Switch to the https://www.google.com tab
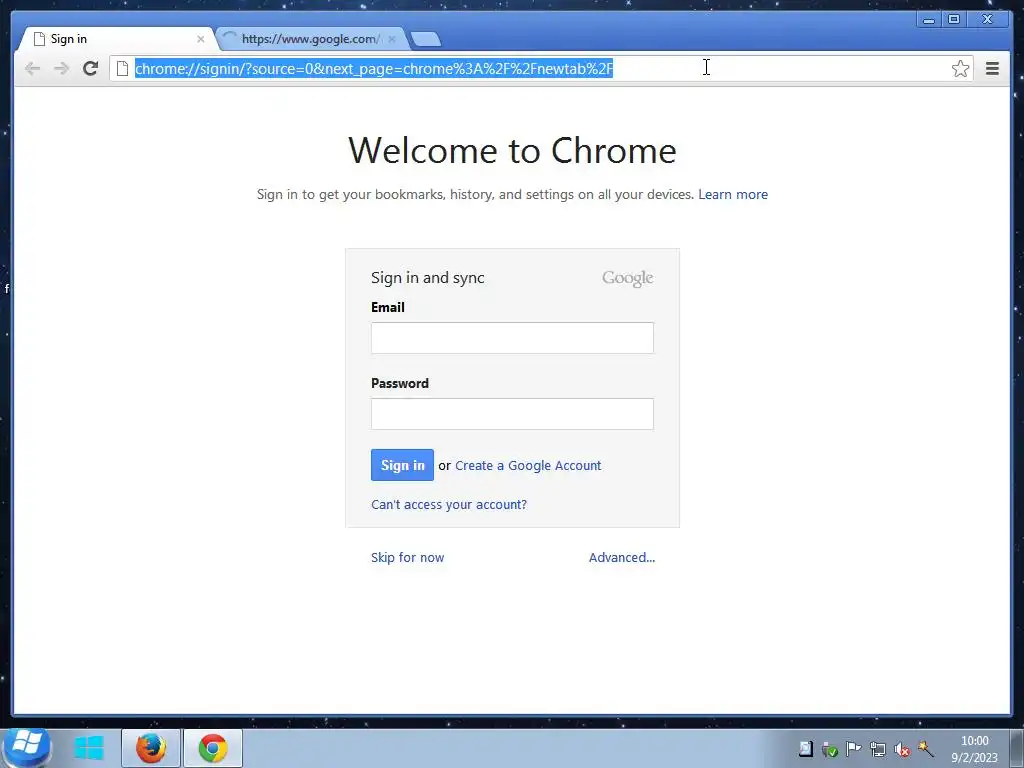1024x768 pixels. pos(312,39)
